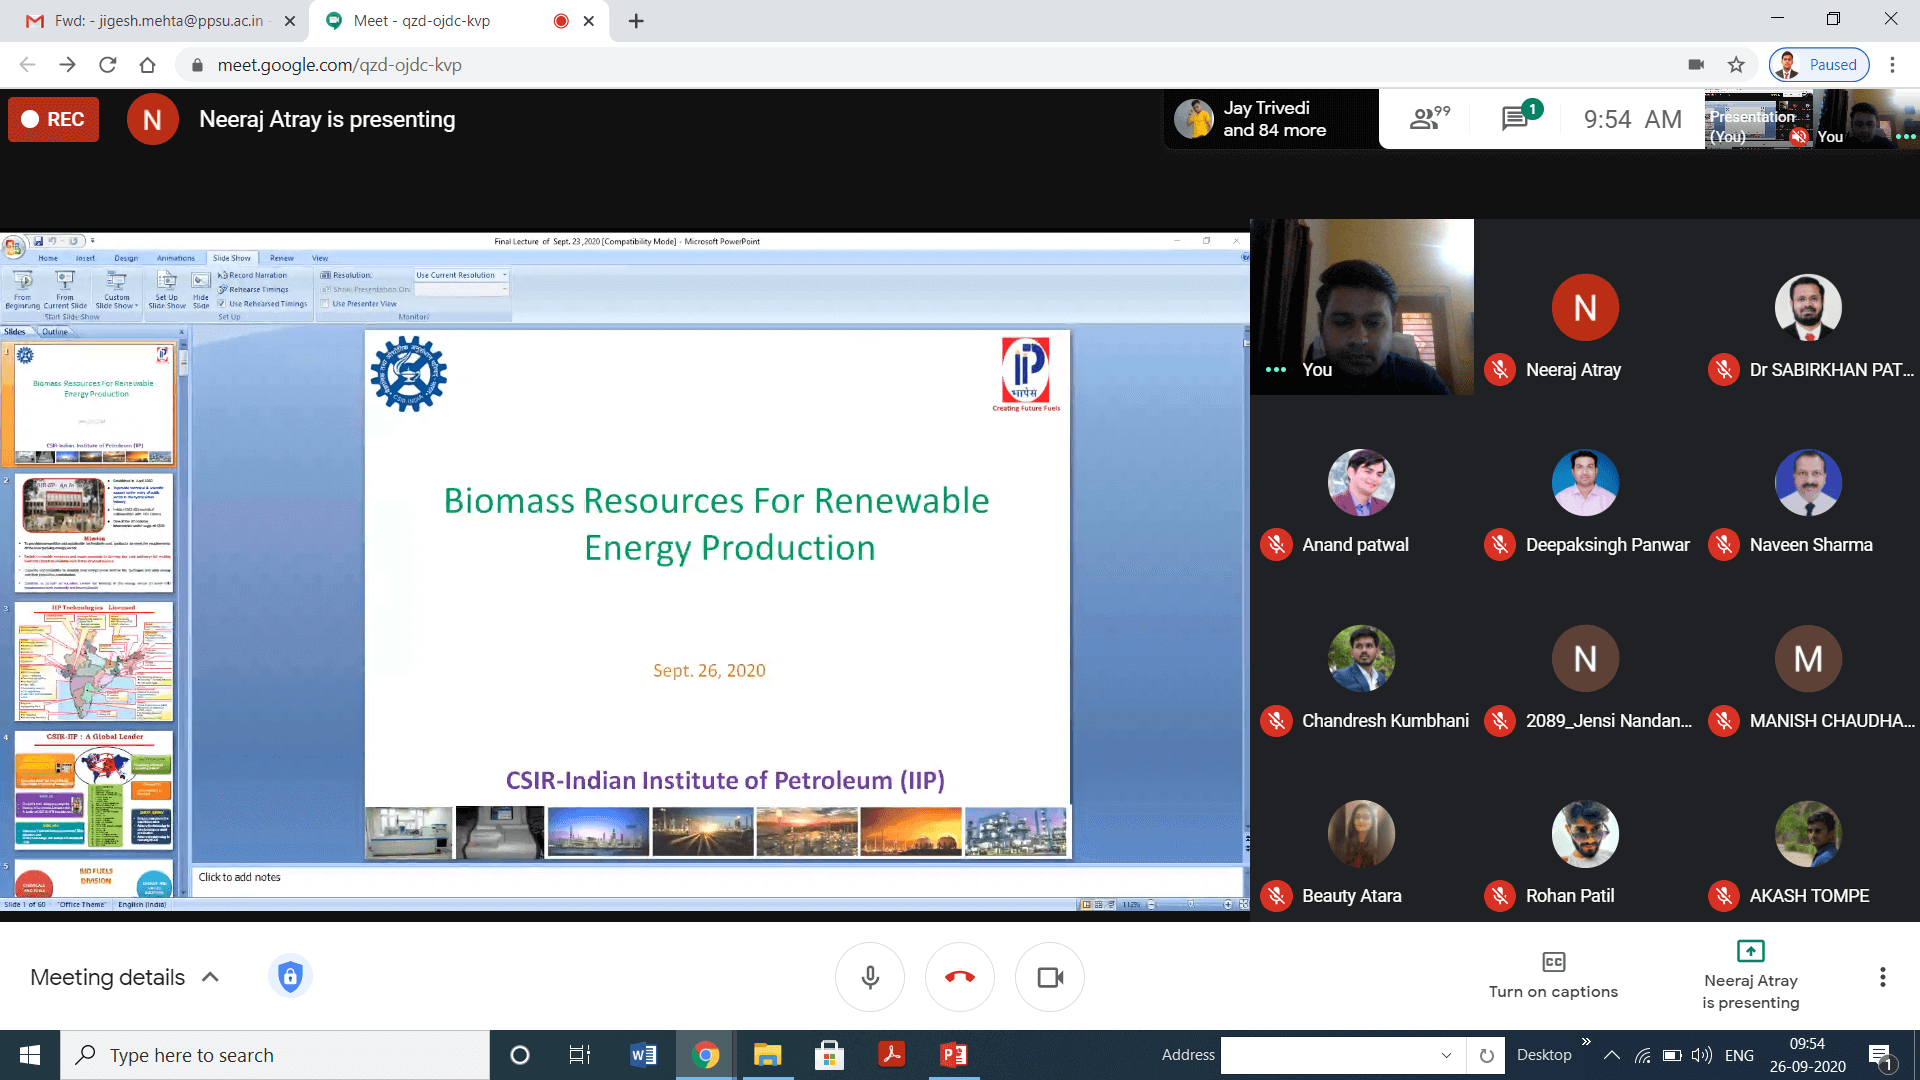Open Chrome three-dot menu
The height and width of the screenshot is (1080, 1920).
(1892, 65)
